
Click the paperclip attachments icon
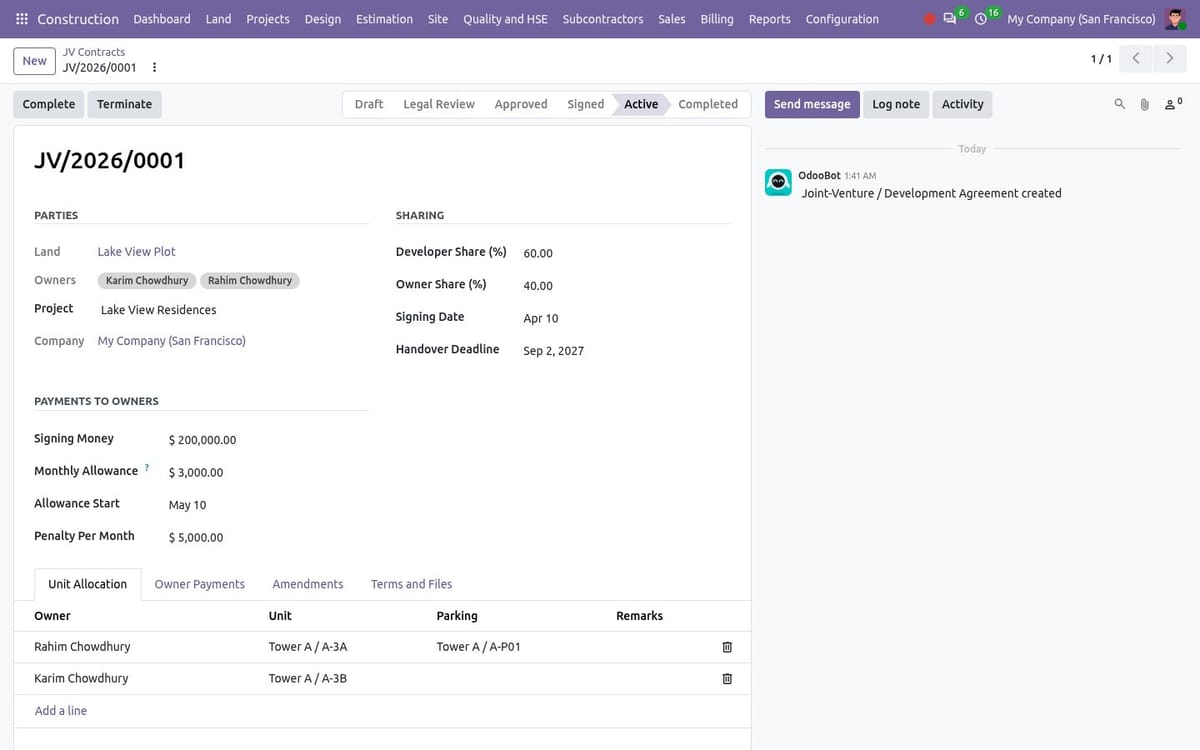coord(1145,104)
